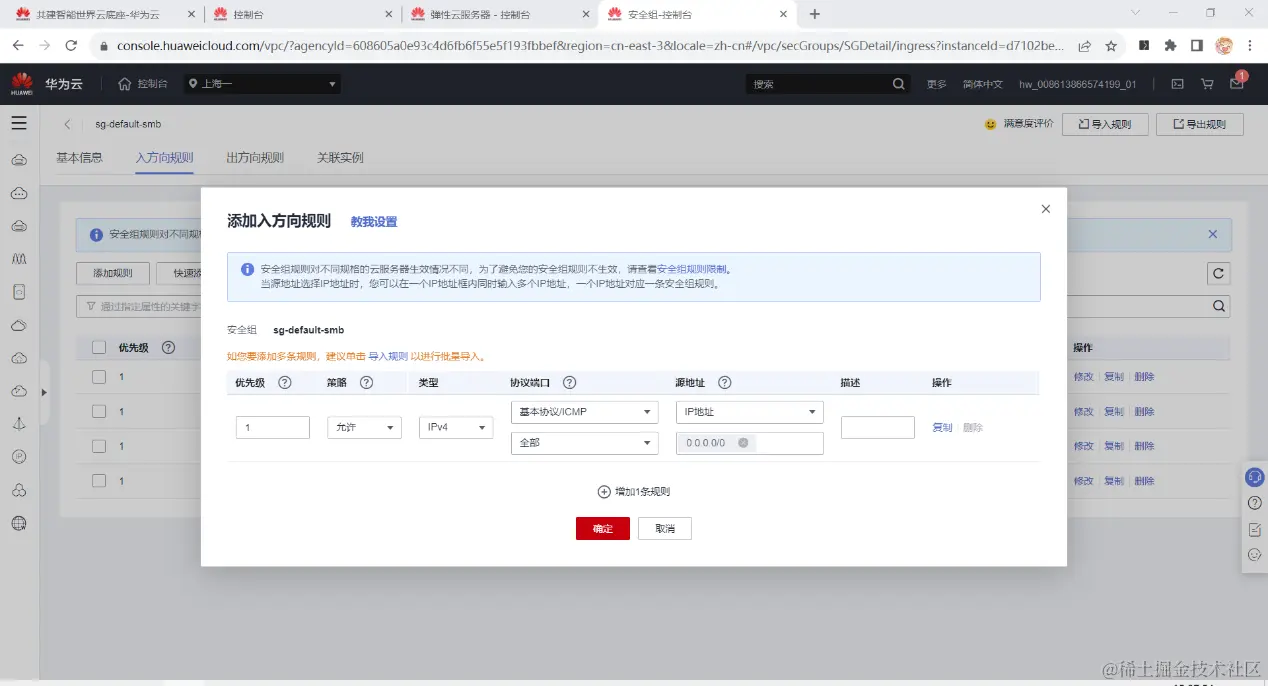1268x686 pixels.
Task: Open the floating help question icon
Action: tap(1254, 503)
